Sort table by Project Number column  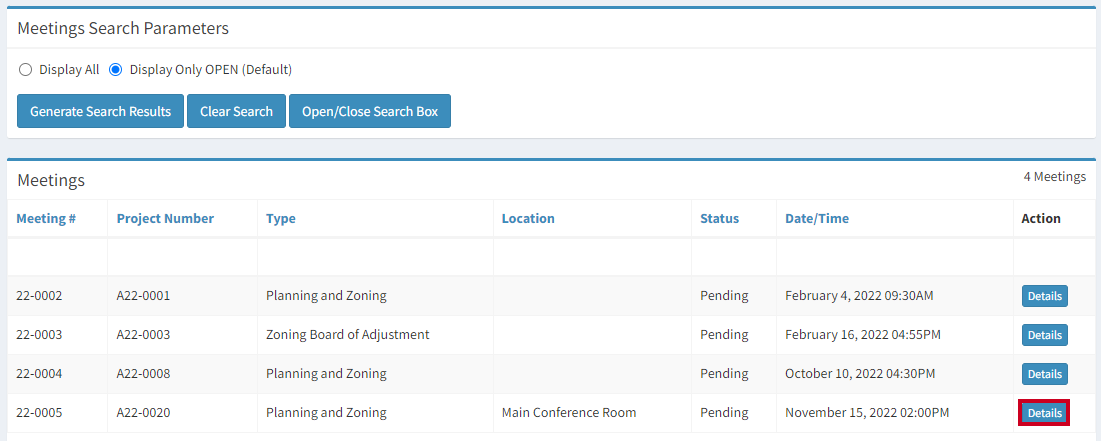coord(165,218)
